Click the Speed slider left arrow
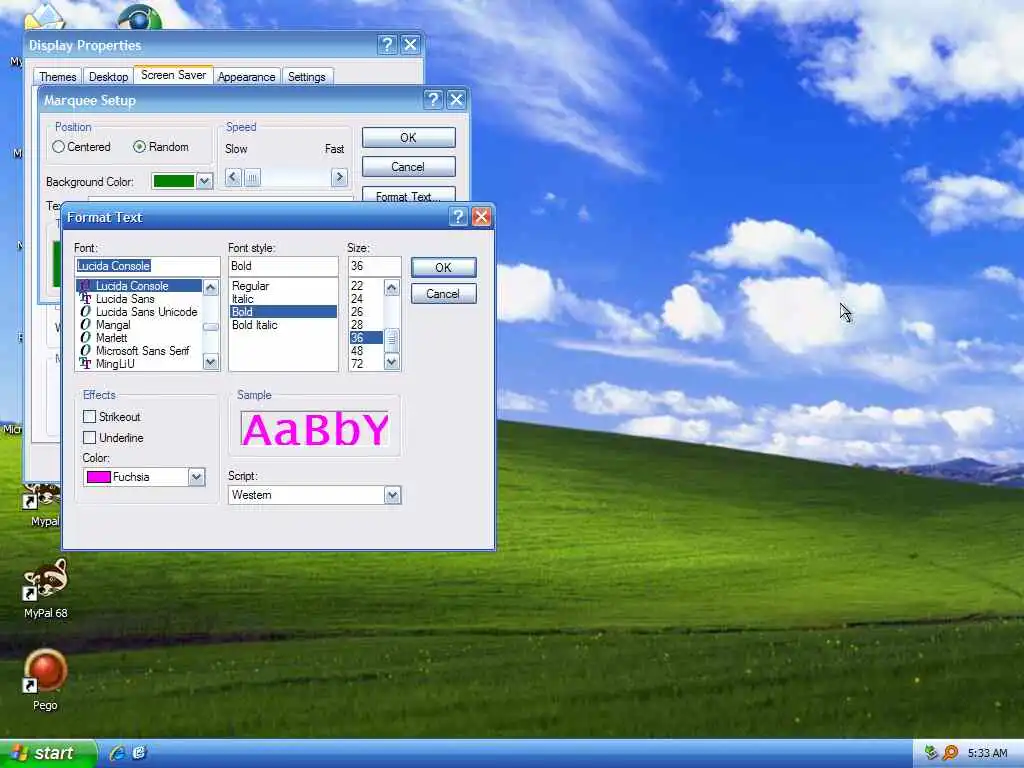The width and height of the screenshot is (1024, 768). [233, 177]
